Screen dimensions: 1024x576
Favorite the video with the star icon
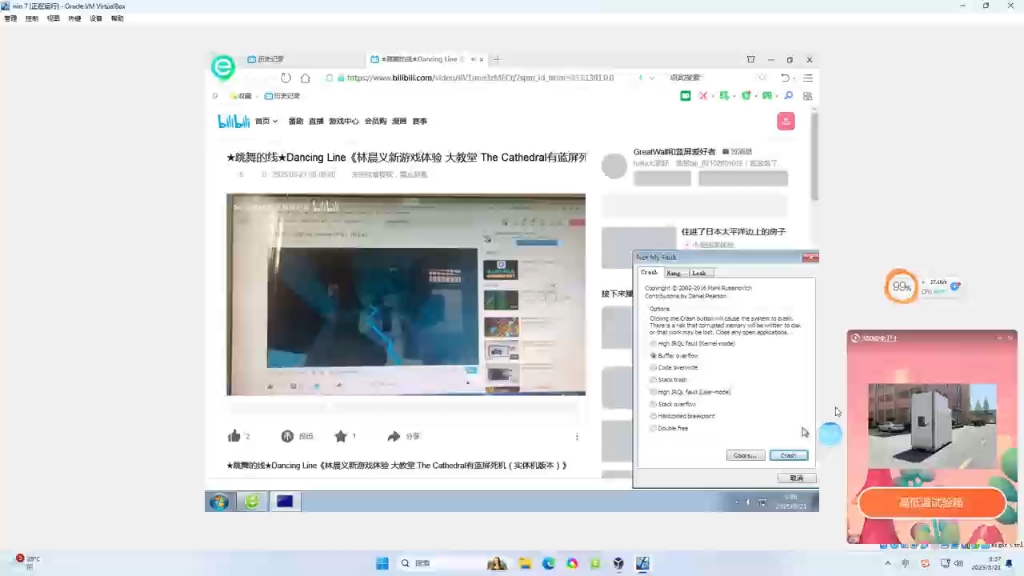(340, 436)
